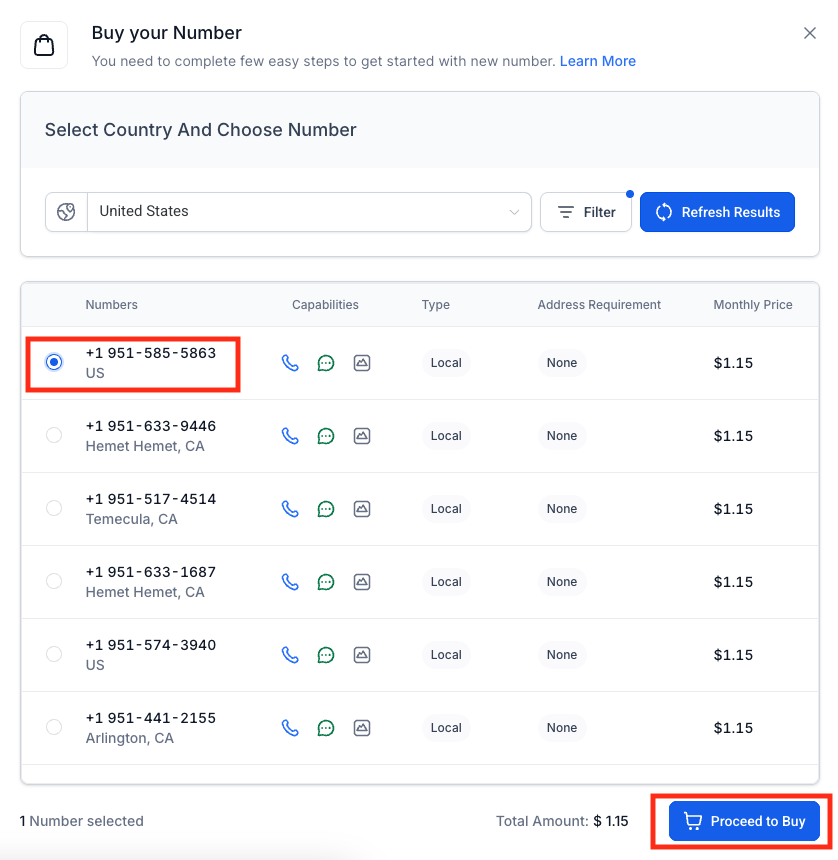Click the phone icon in the +1 951-633-1687 row
Image resolution: width=838 pixels, height=860 pixels.
(290, 582)
